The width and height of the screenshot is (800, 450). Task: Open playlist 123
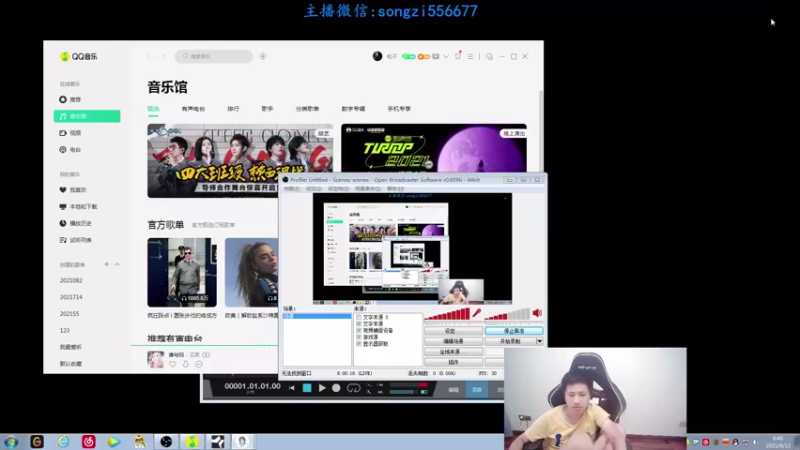(x=65, y=331)
